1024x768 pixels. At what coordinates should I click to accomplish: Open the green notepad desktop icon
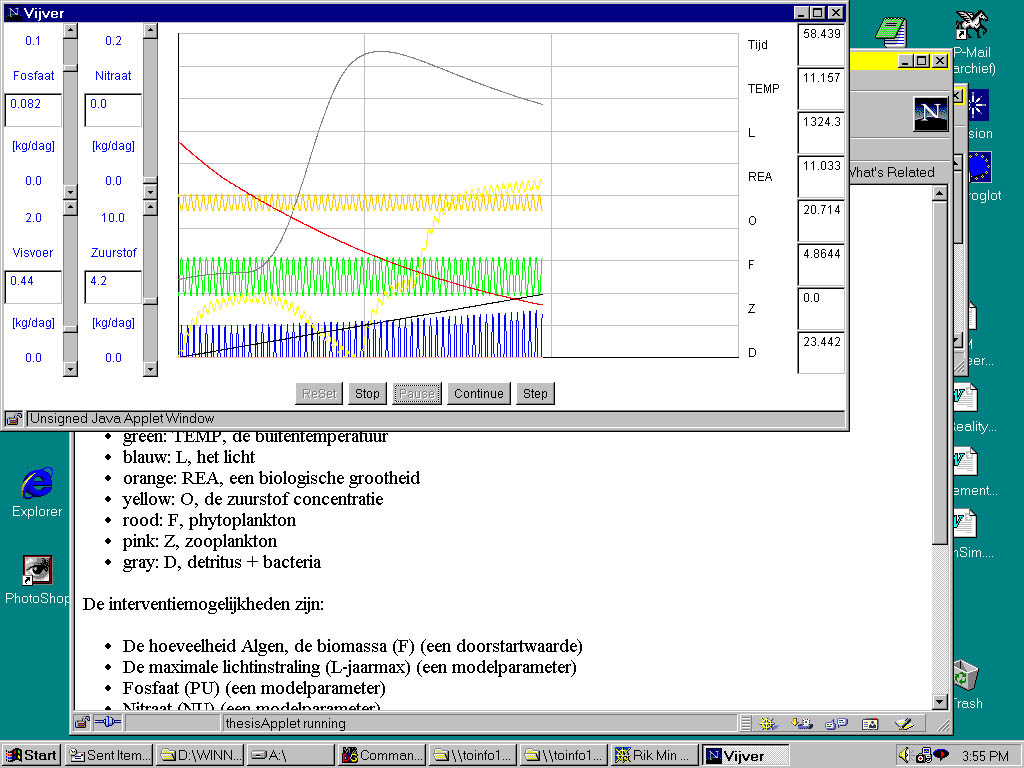(891, 32)
